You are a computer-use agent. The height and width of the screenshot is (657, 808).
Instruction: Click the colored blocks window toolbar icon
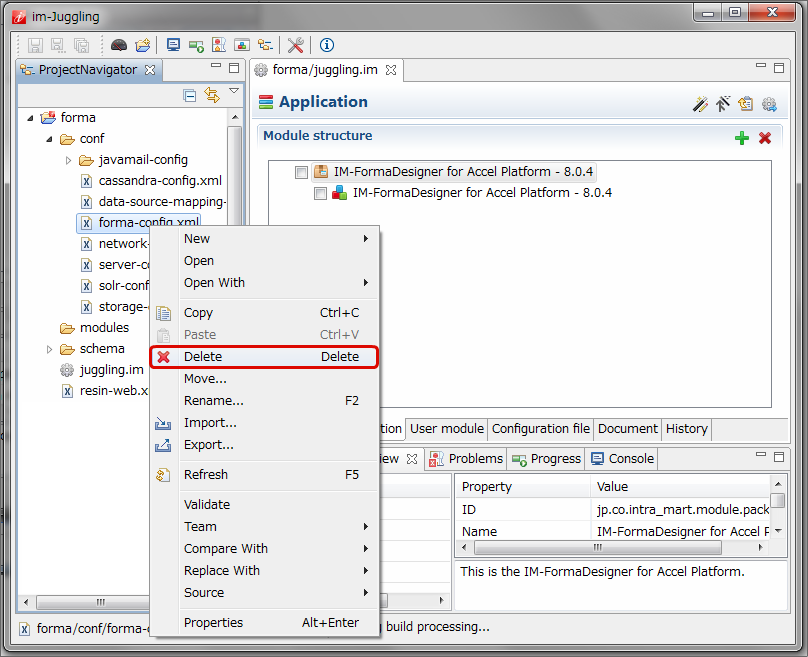pyautogui.click(x=242, y=45)
